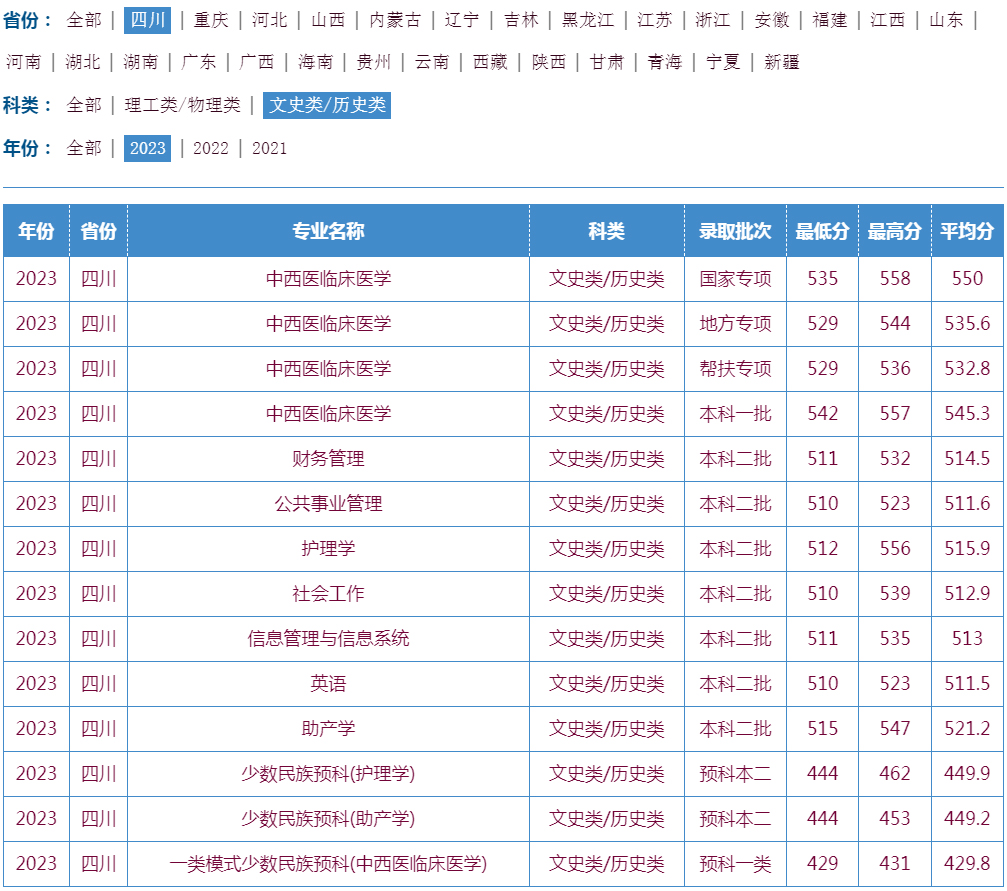Click 少数民族预科(护理学) cell
Image resolution: width=1007 pixels, height=891 pixels.
coord(328,773)
